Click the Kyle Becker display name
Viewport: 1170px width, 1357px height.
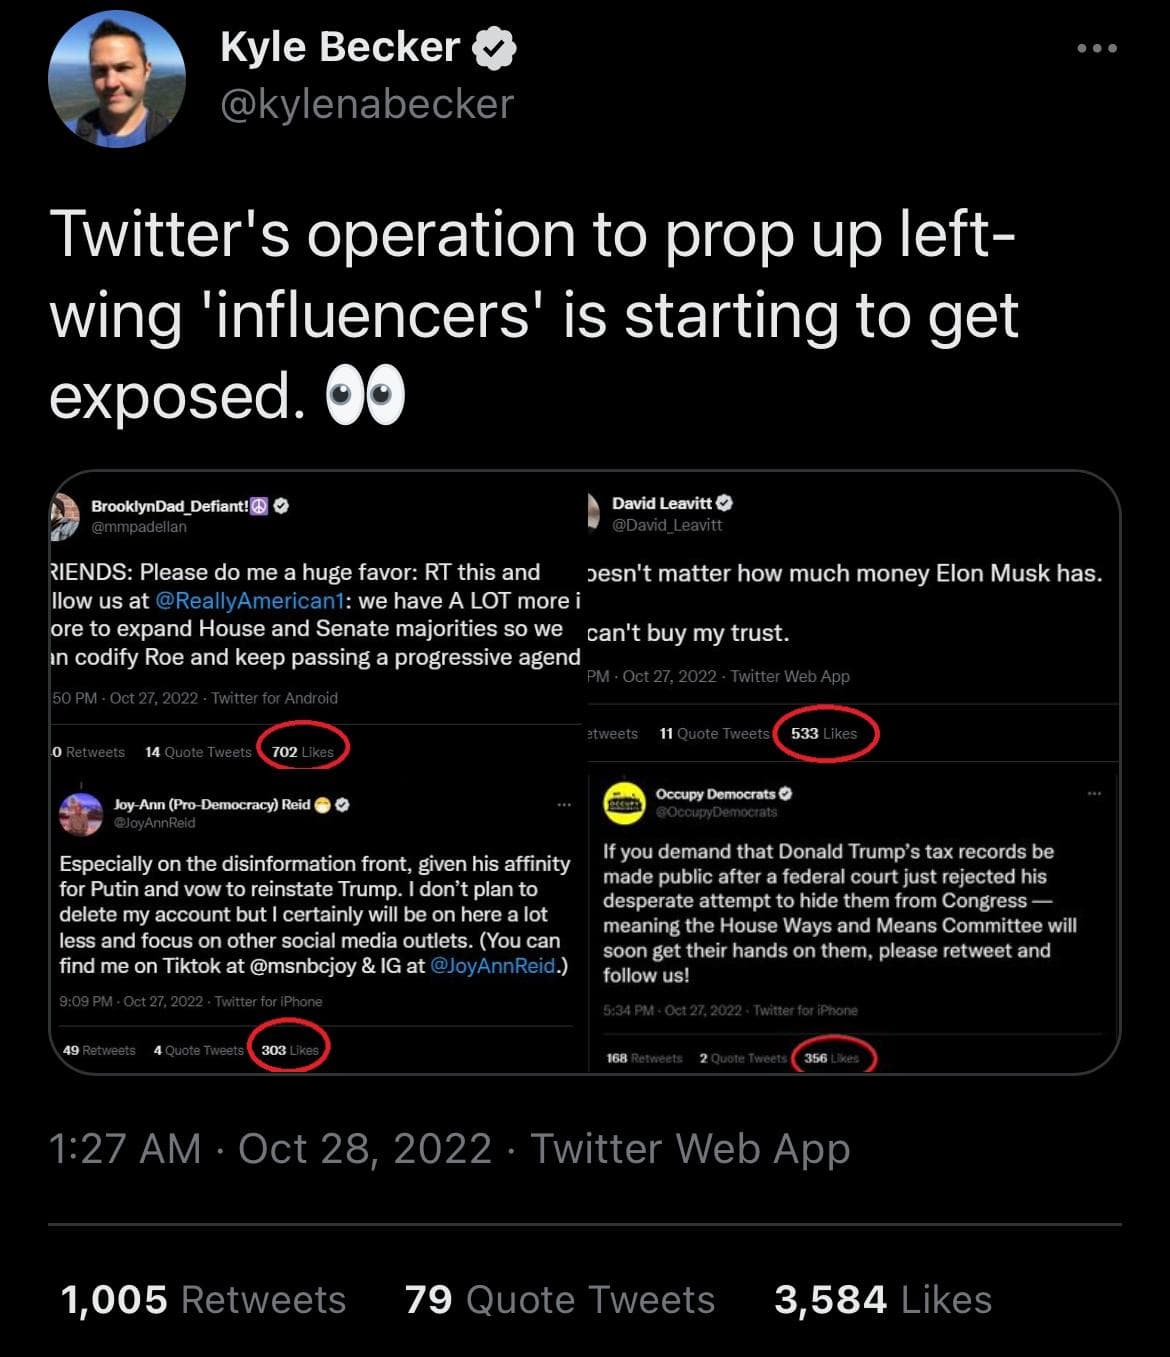click(340, 47)
